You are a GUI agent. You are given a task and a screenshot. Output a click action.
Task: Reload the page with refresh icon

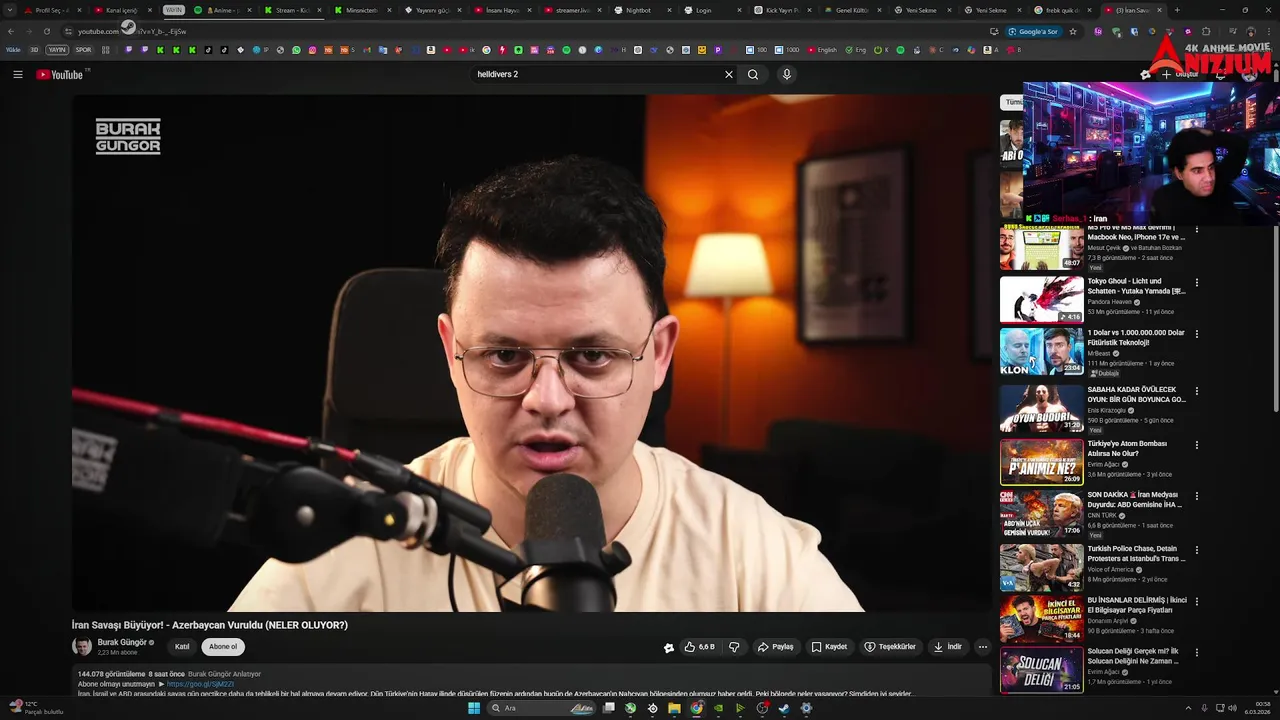pyautogui.click(x=46, y=31)
